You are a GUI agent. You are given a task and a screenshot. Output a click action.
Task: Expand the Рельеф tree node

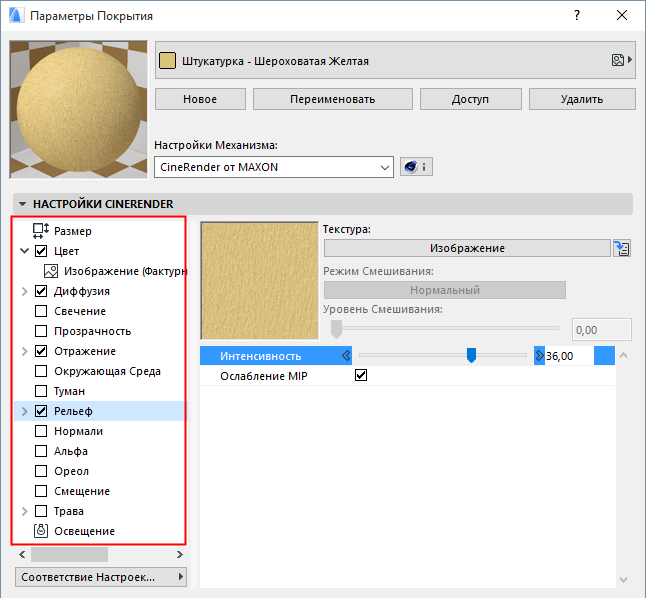point(24,411)
